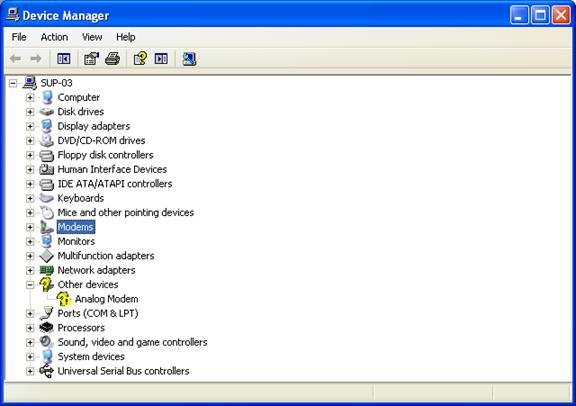Click the Universal Serial Bus controllers icon

47,371
